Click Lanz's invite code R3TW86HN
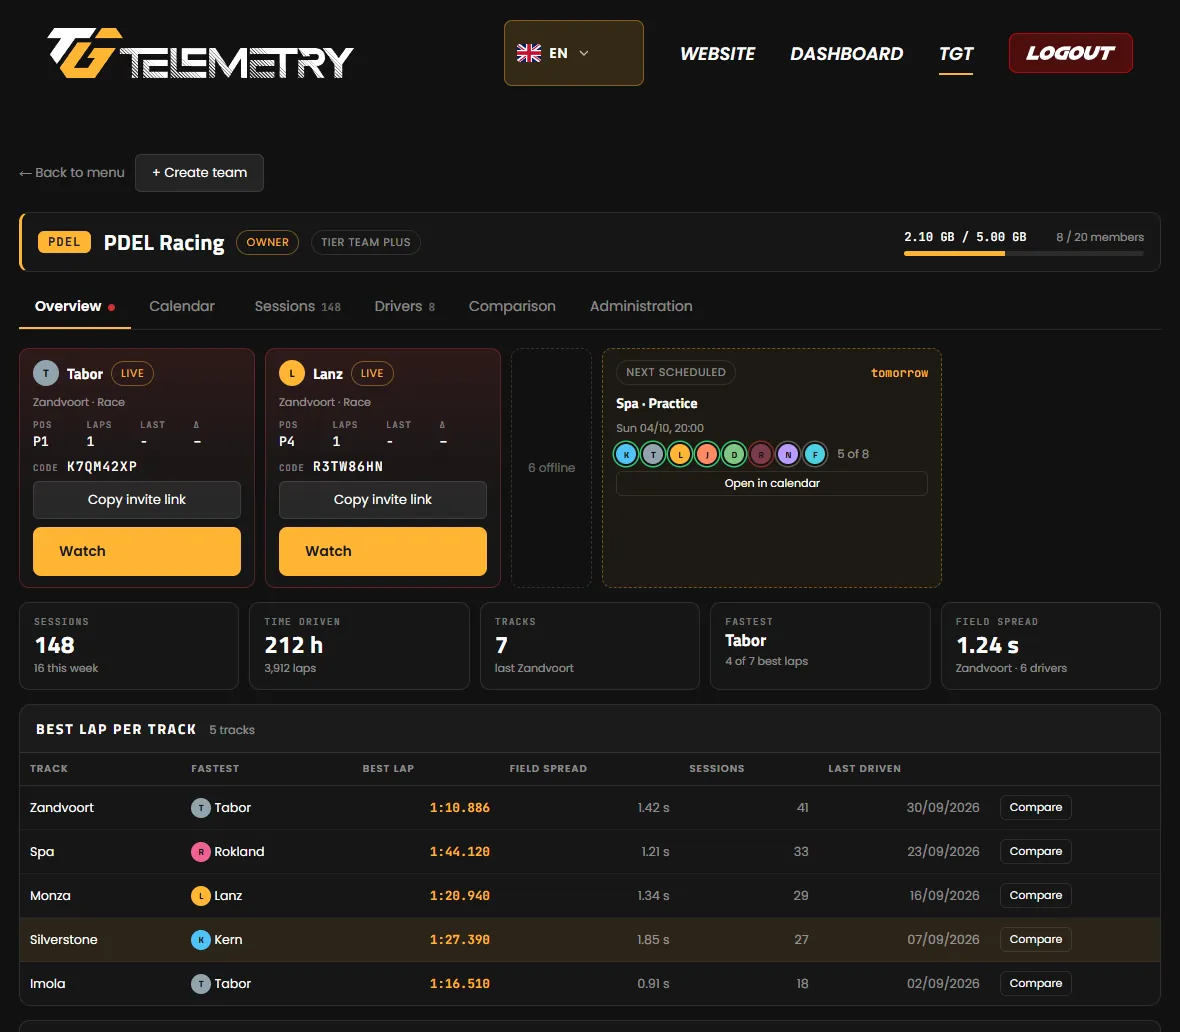The image size is (1180, 1032). (348, 467)
